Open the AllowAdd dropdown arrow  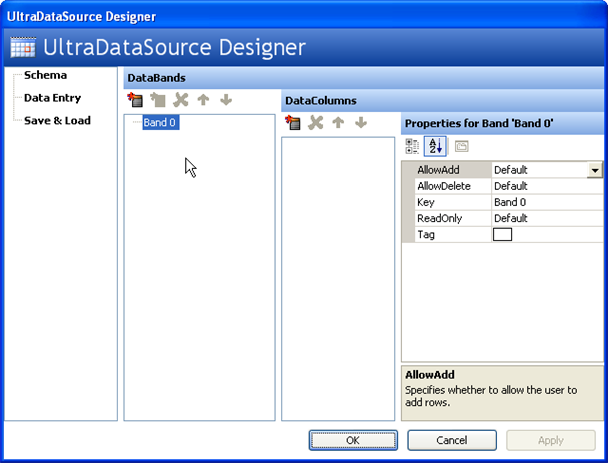[x=595, y=170]
